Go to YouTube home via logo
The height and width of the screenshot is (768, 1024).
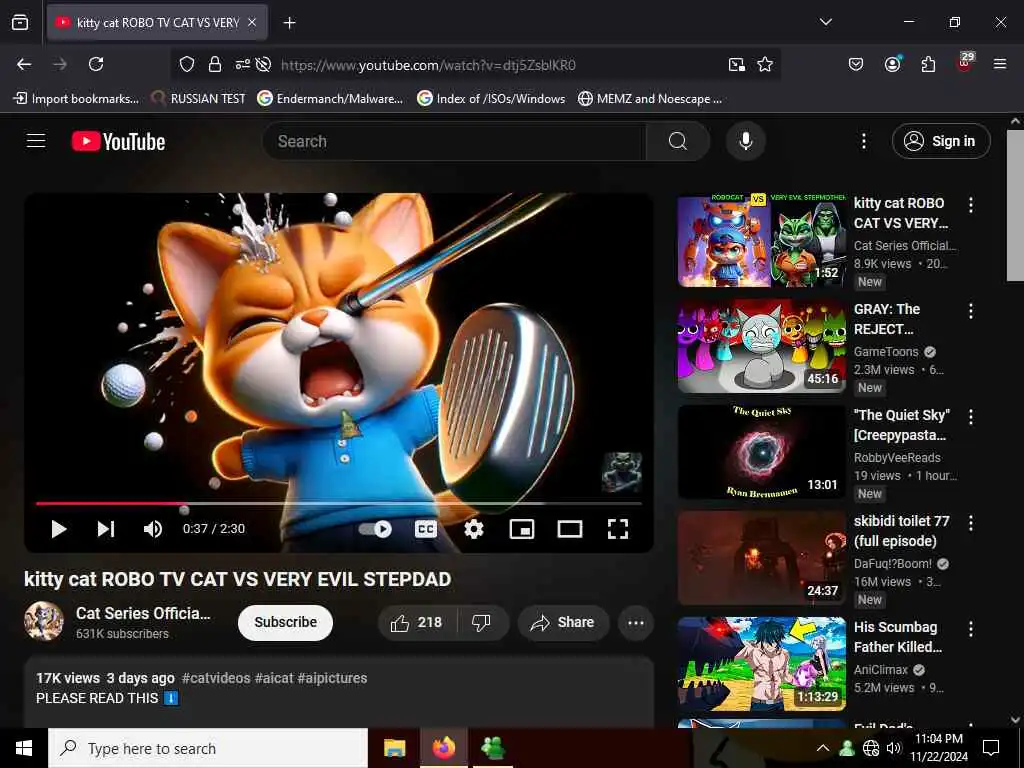(118, 141)
